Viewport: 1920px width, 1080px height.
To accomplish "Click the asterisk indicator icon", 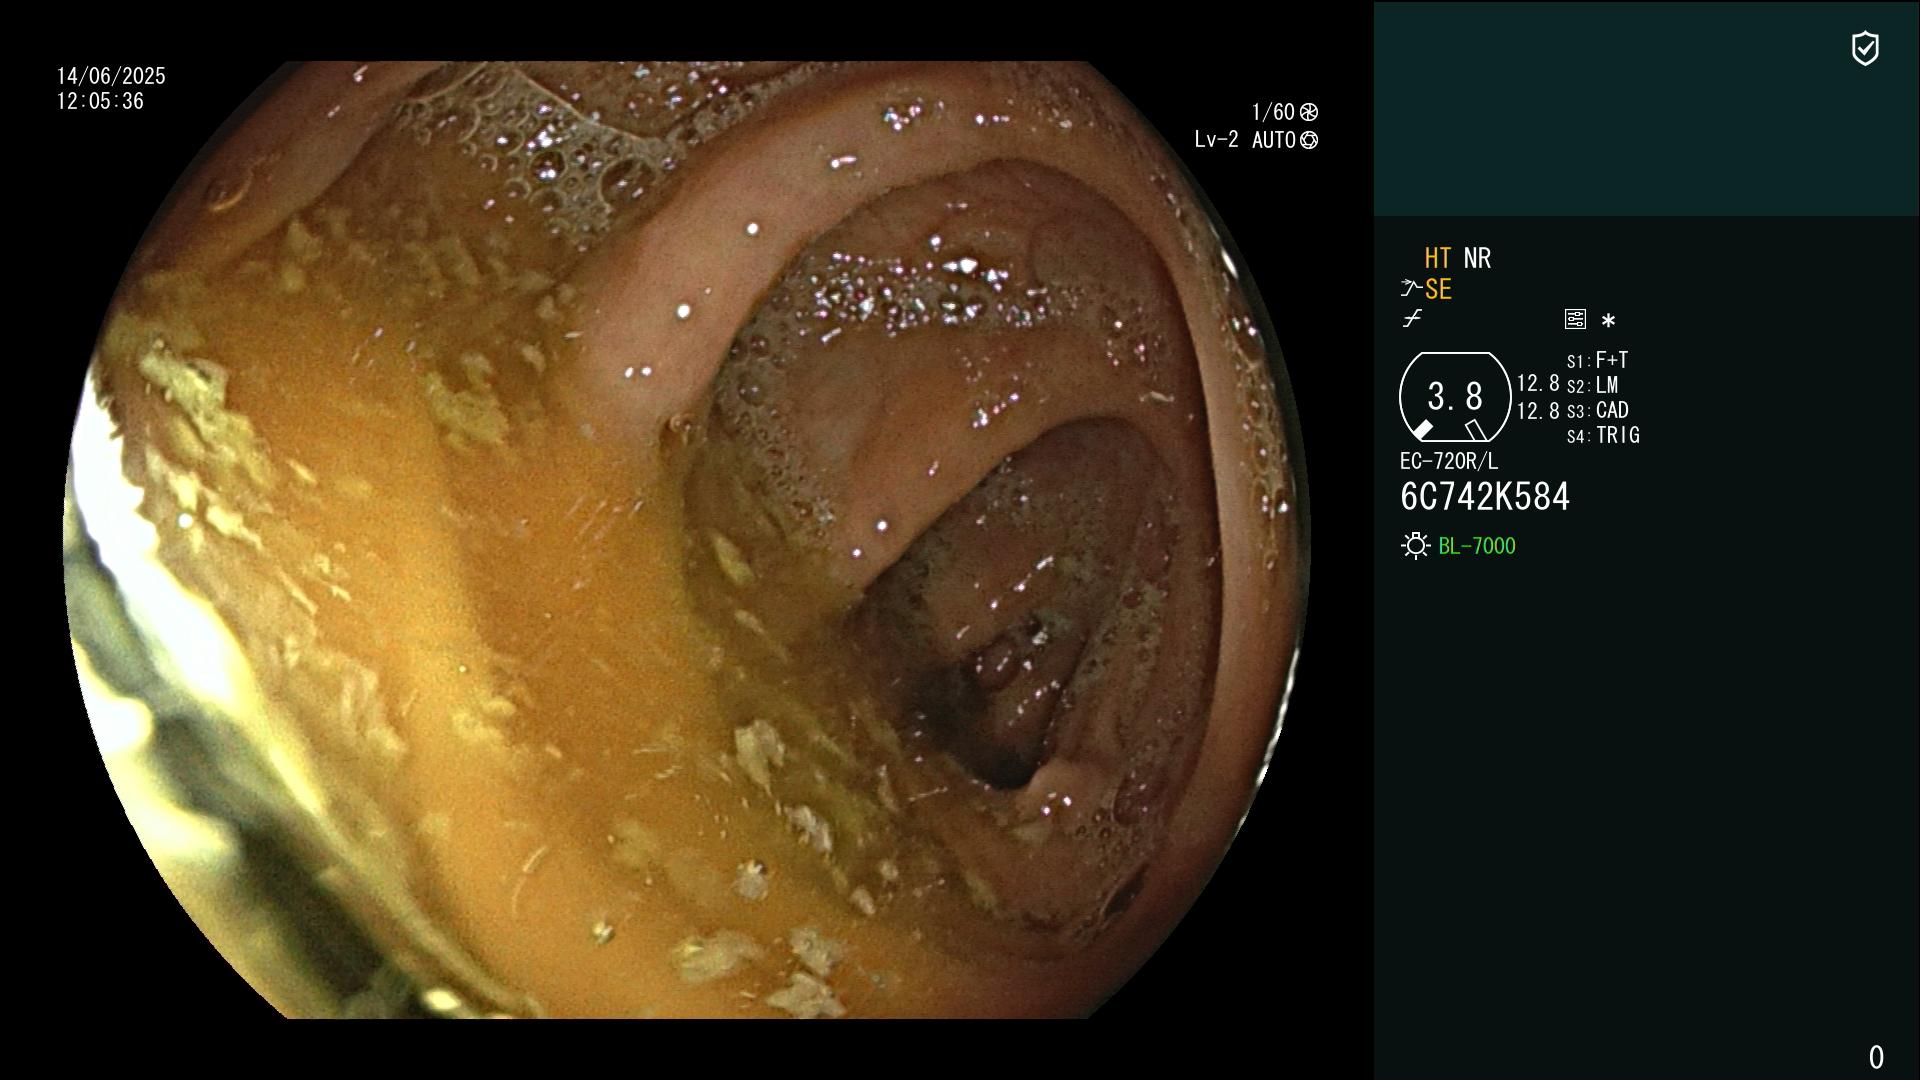I will [1608, 320].
